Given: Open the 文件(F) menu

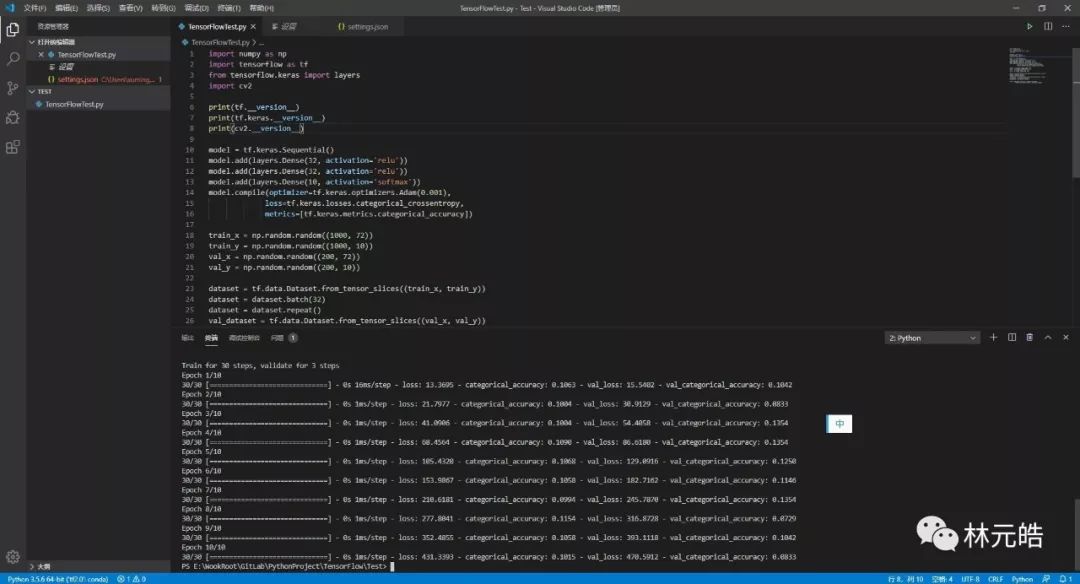Looking at the screenshot, I should coord(34,8).
